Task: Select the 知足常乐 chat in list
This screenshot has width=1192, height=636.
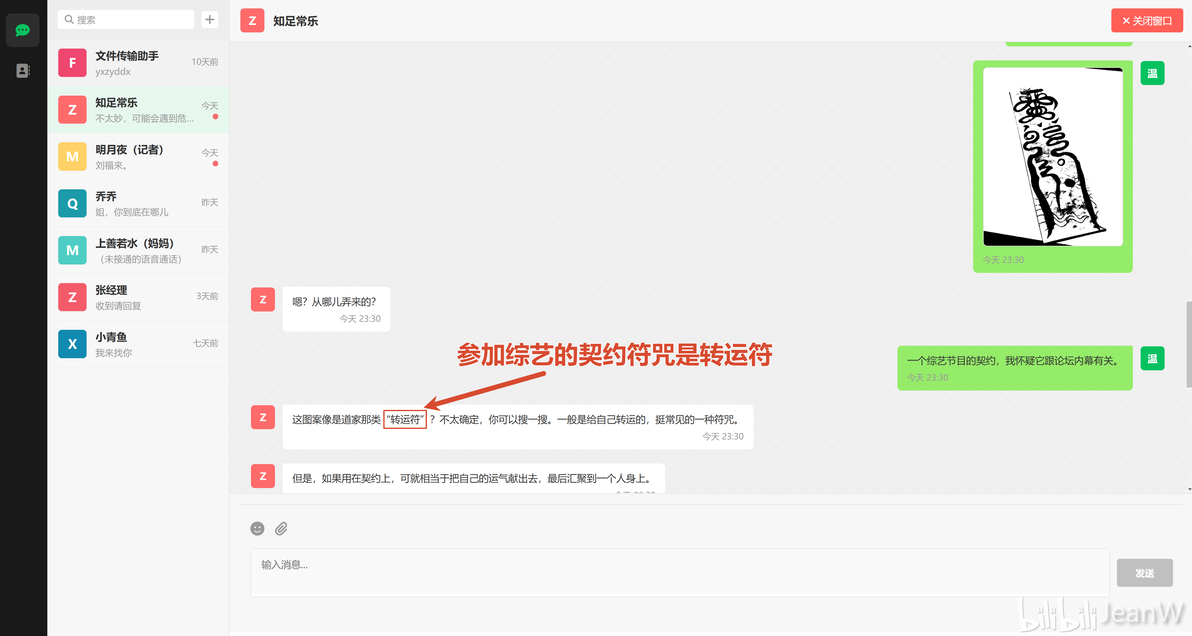Action: click(x=138, y=110)
